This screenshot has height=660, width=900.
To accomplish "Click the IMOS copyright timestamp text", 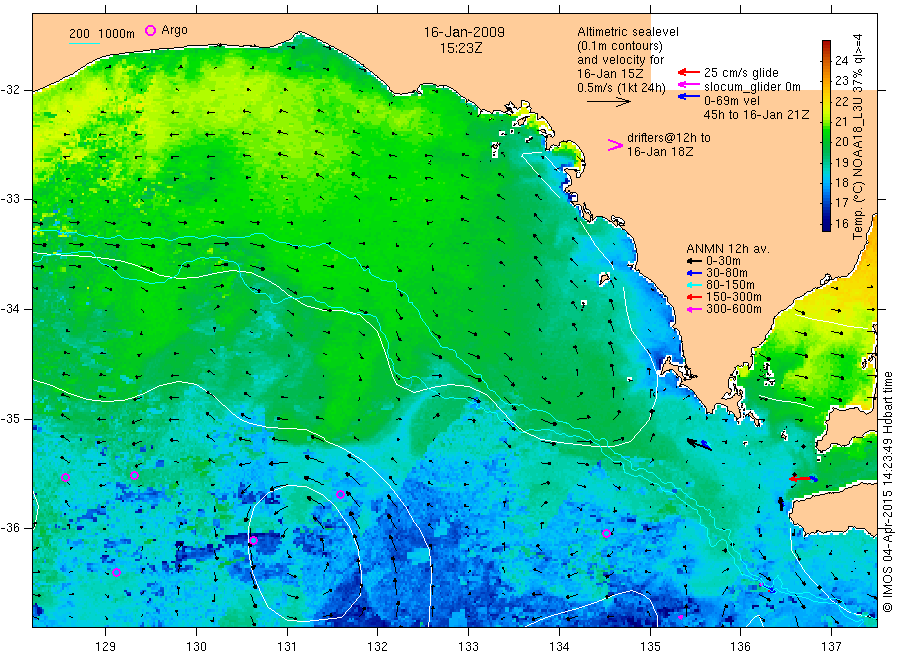I will coord(887,491).
